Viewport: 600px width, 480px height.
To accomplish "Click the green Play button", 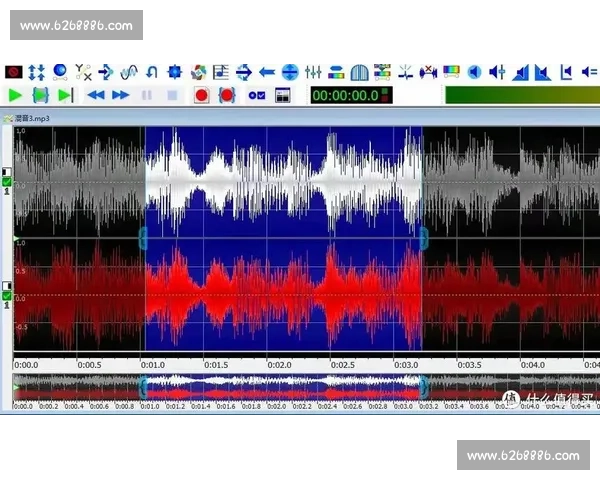I will (15, 95).
